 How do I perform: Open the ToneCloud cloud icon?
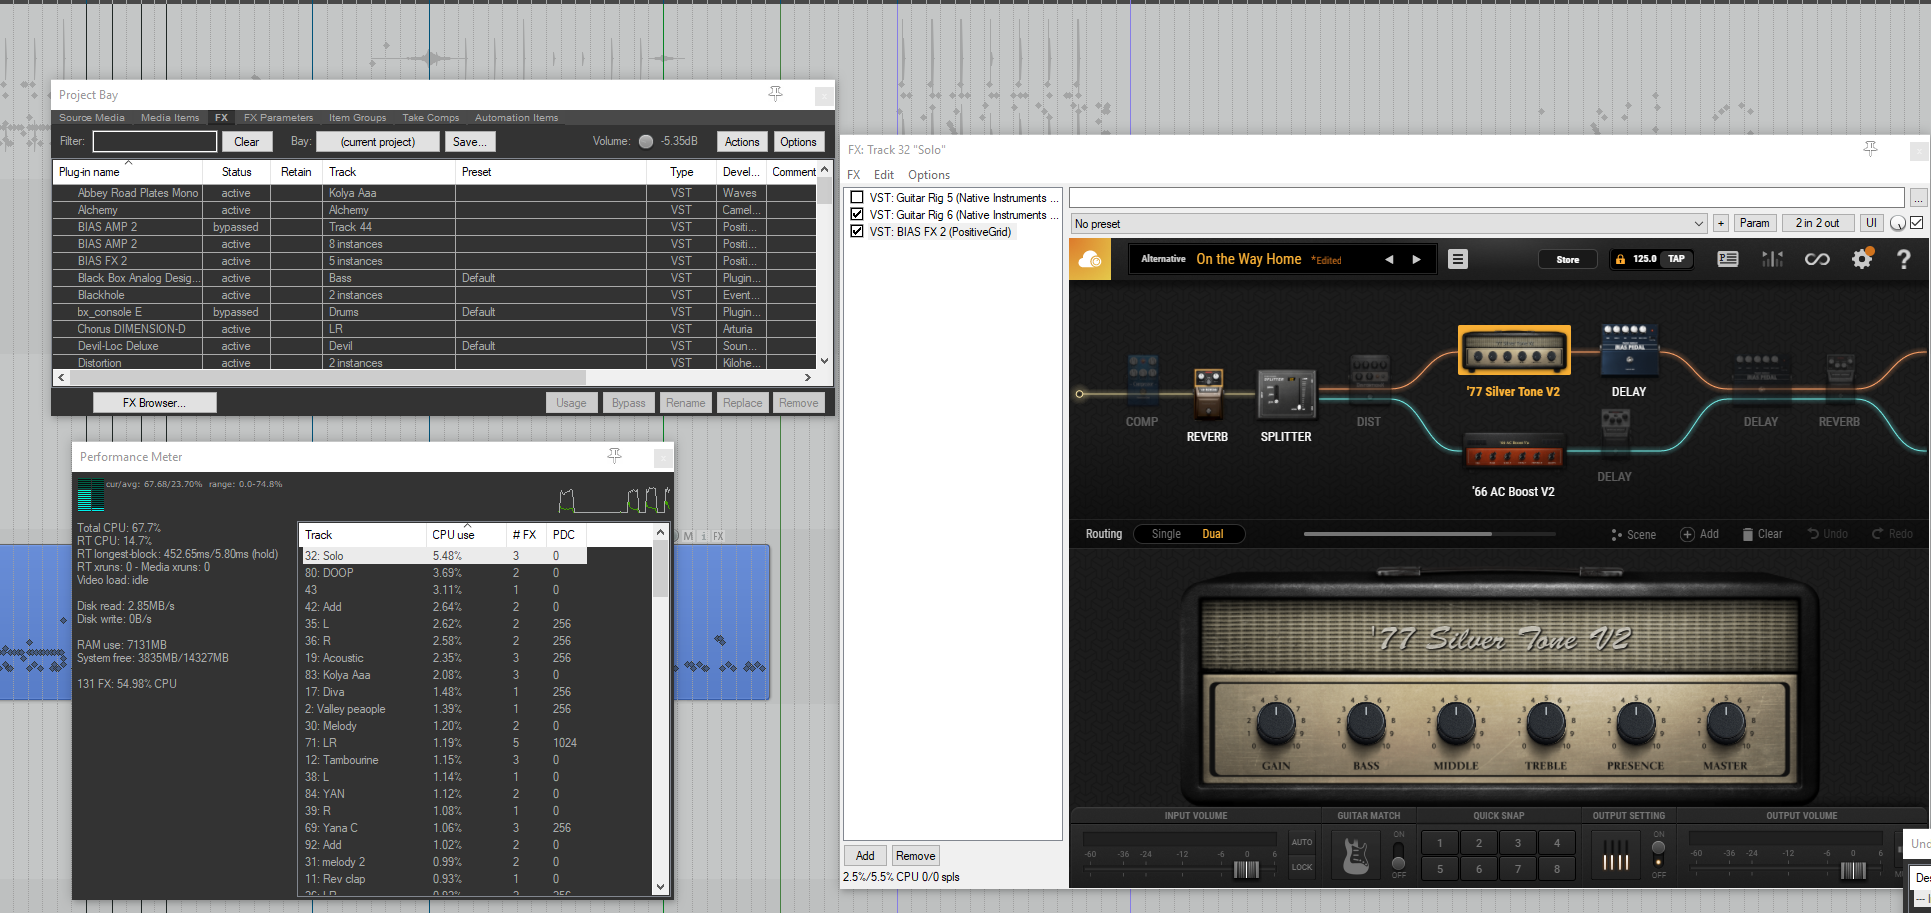tap(1090, 260)
